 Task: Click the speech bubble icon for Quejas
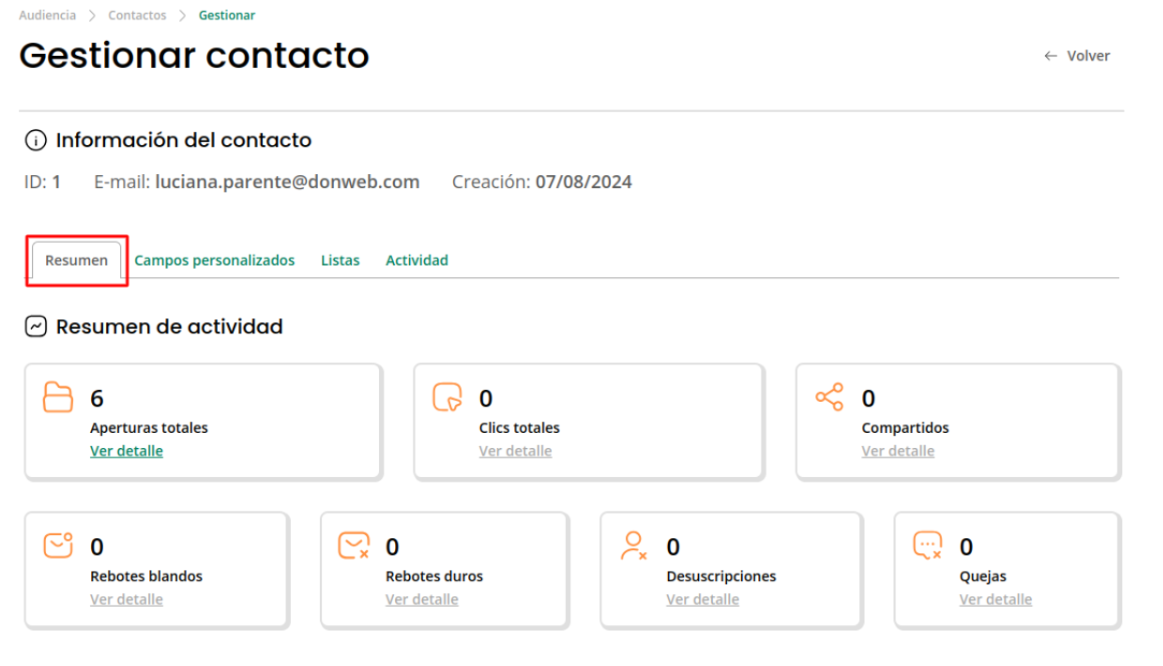coord(927,545)
